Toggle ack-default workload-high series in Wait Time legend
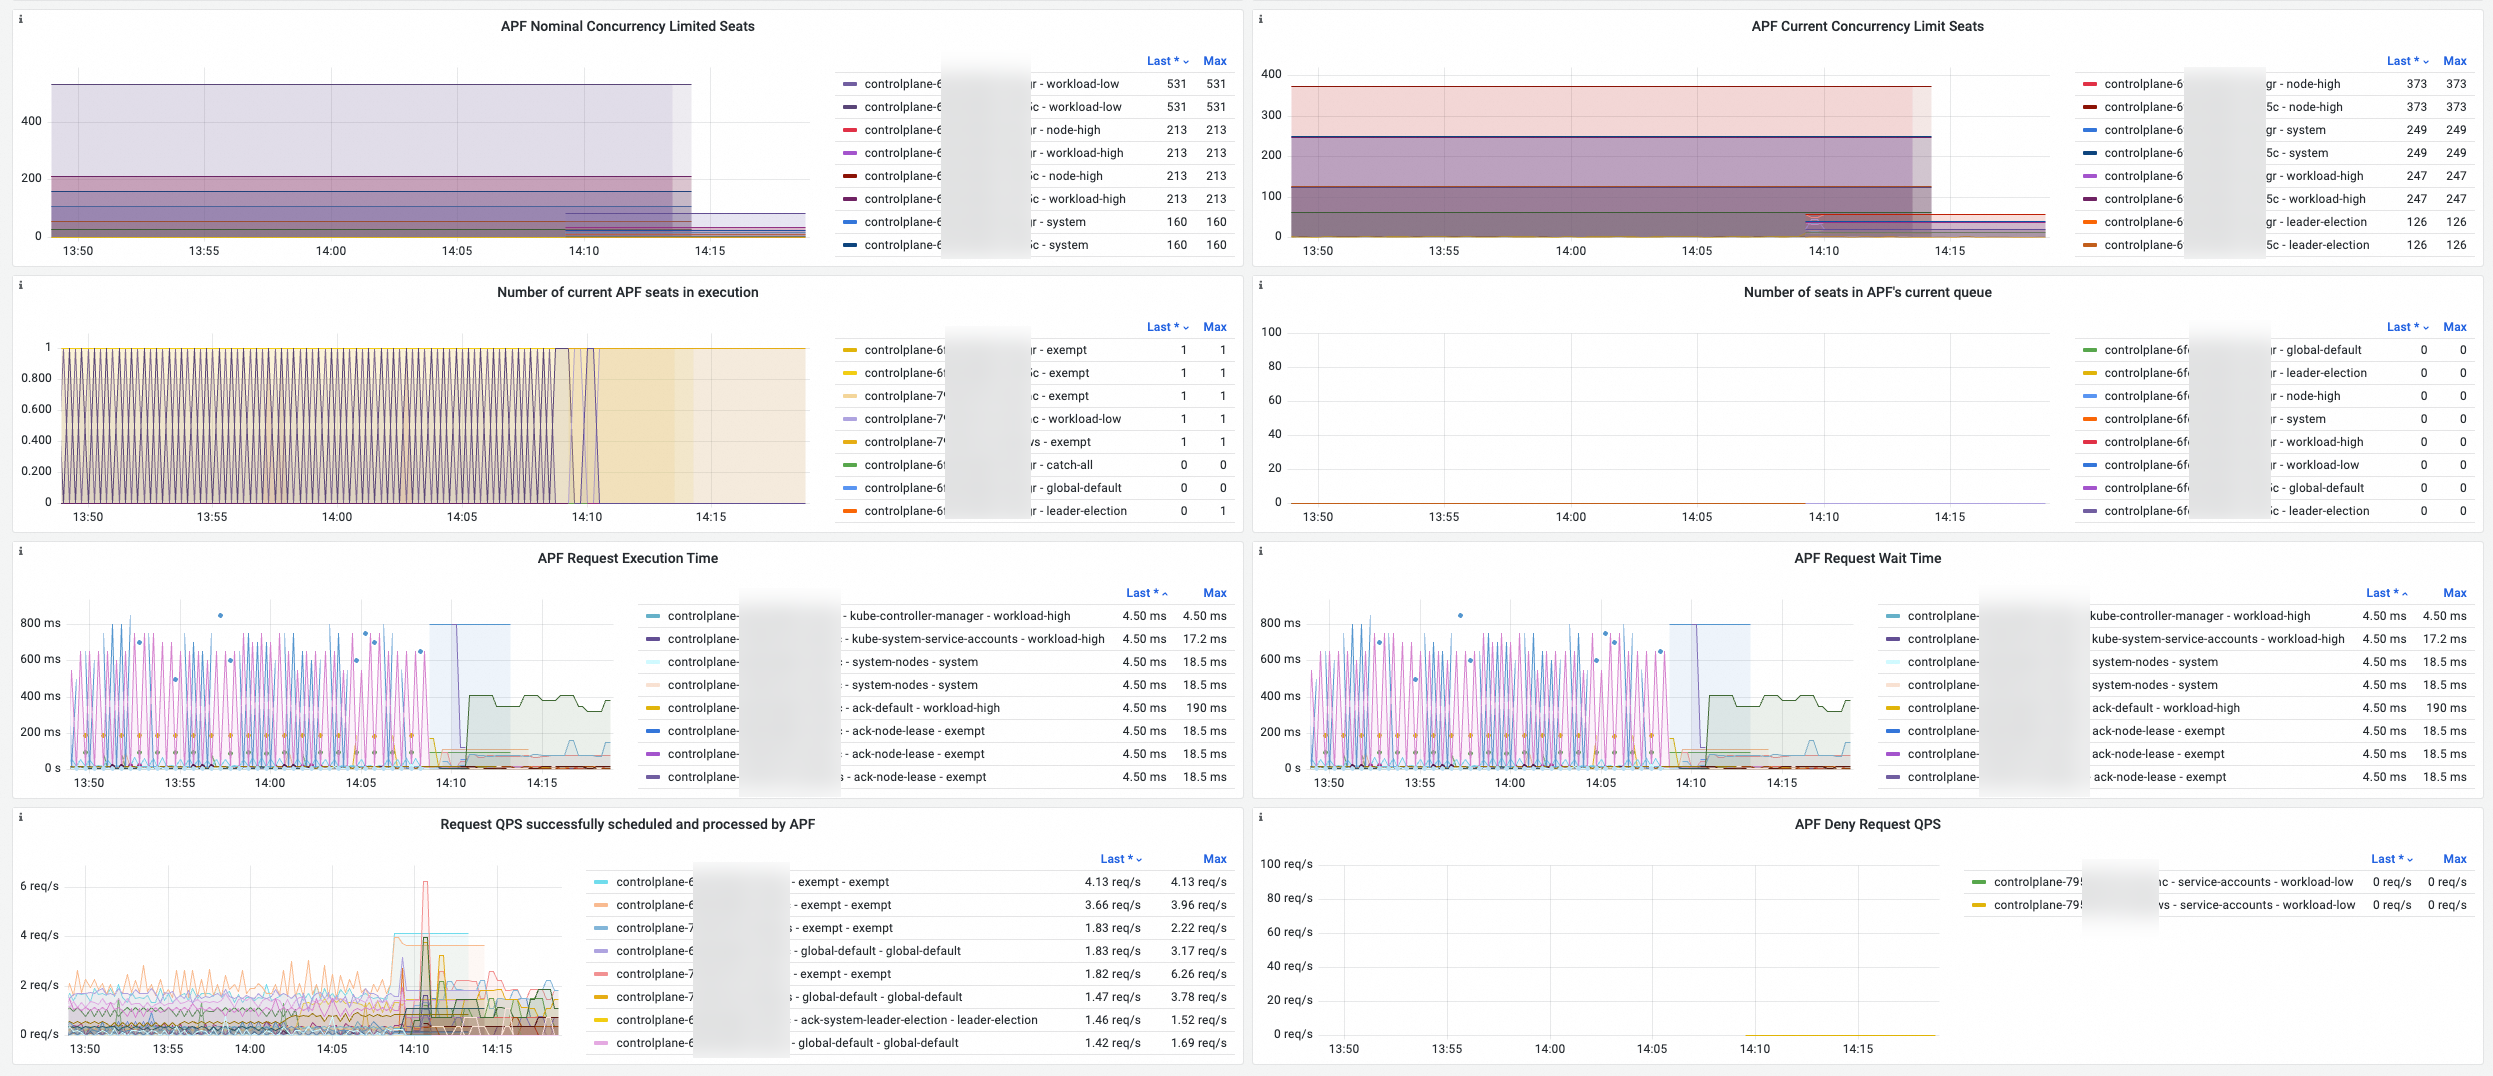Viewport: 2493px width, 1076px height. [x=2165, y=708]
